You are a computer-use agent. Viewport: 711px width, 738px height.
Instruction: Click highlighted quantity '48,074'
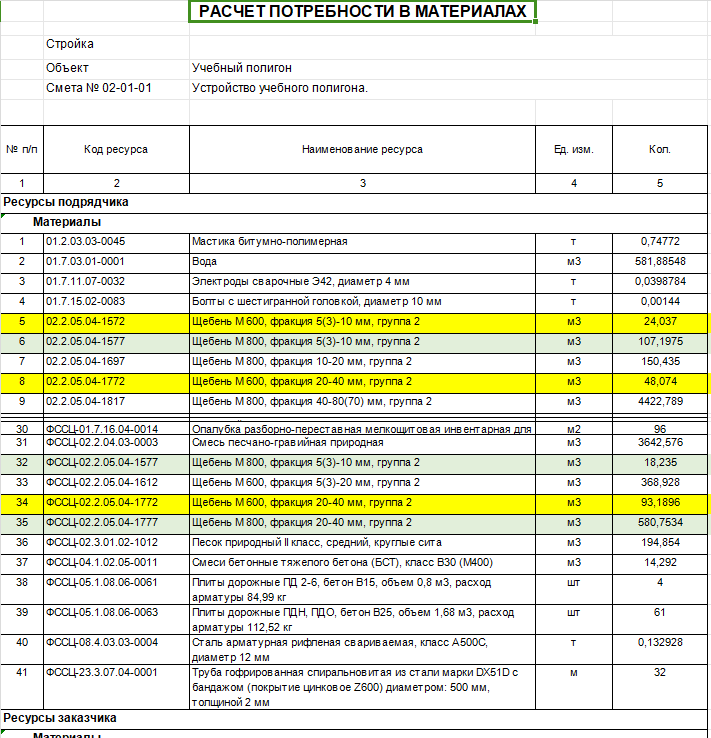point(660,382)
